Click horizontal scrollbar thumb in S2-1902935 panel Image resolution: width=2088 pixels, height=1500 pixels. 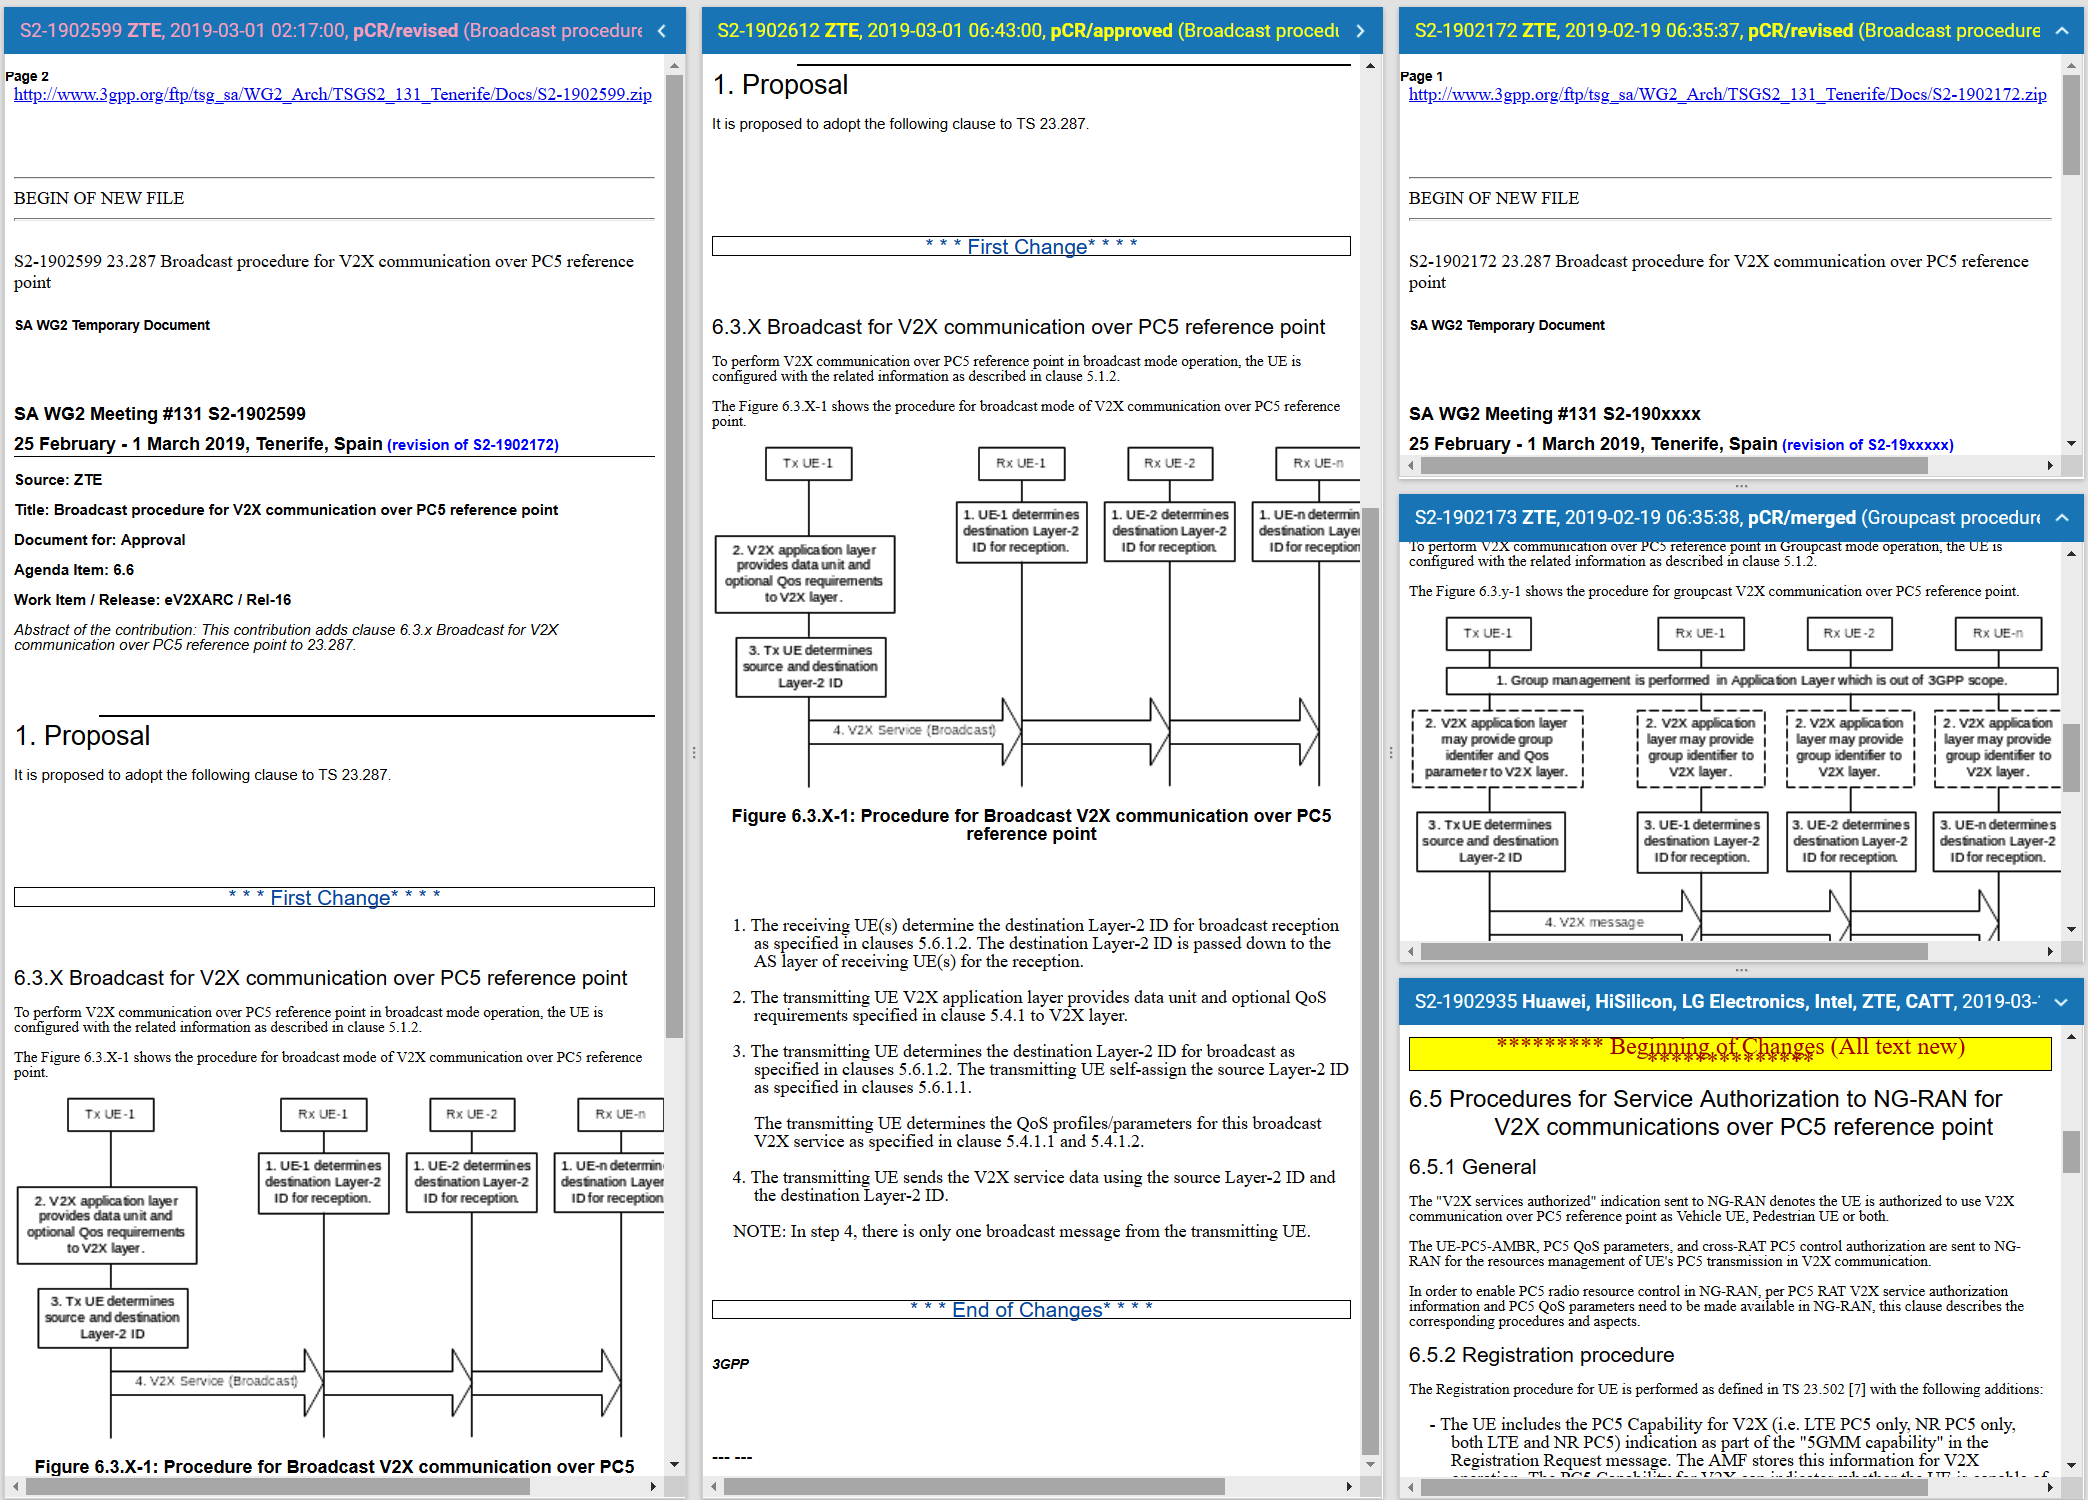click(1675, 1487)
